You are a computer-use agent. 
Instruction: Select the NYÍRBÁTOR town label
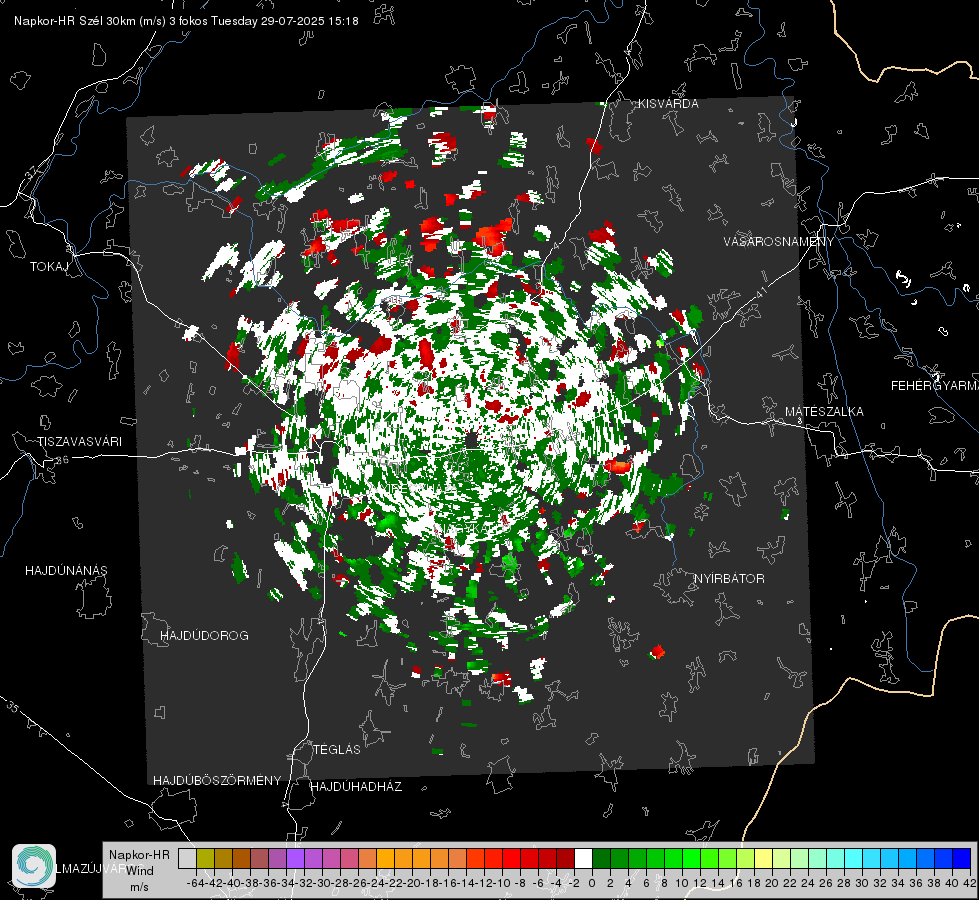(x=729, y=579)
